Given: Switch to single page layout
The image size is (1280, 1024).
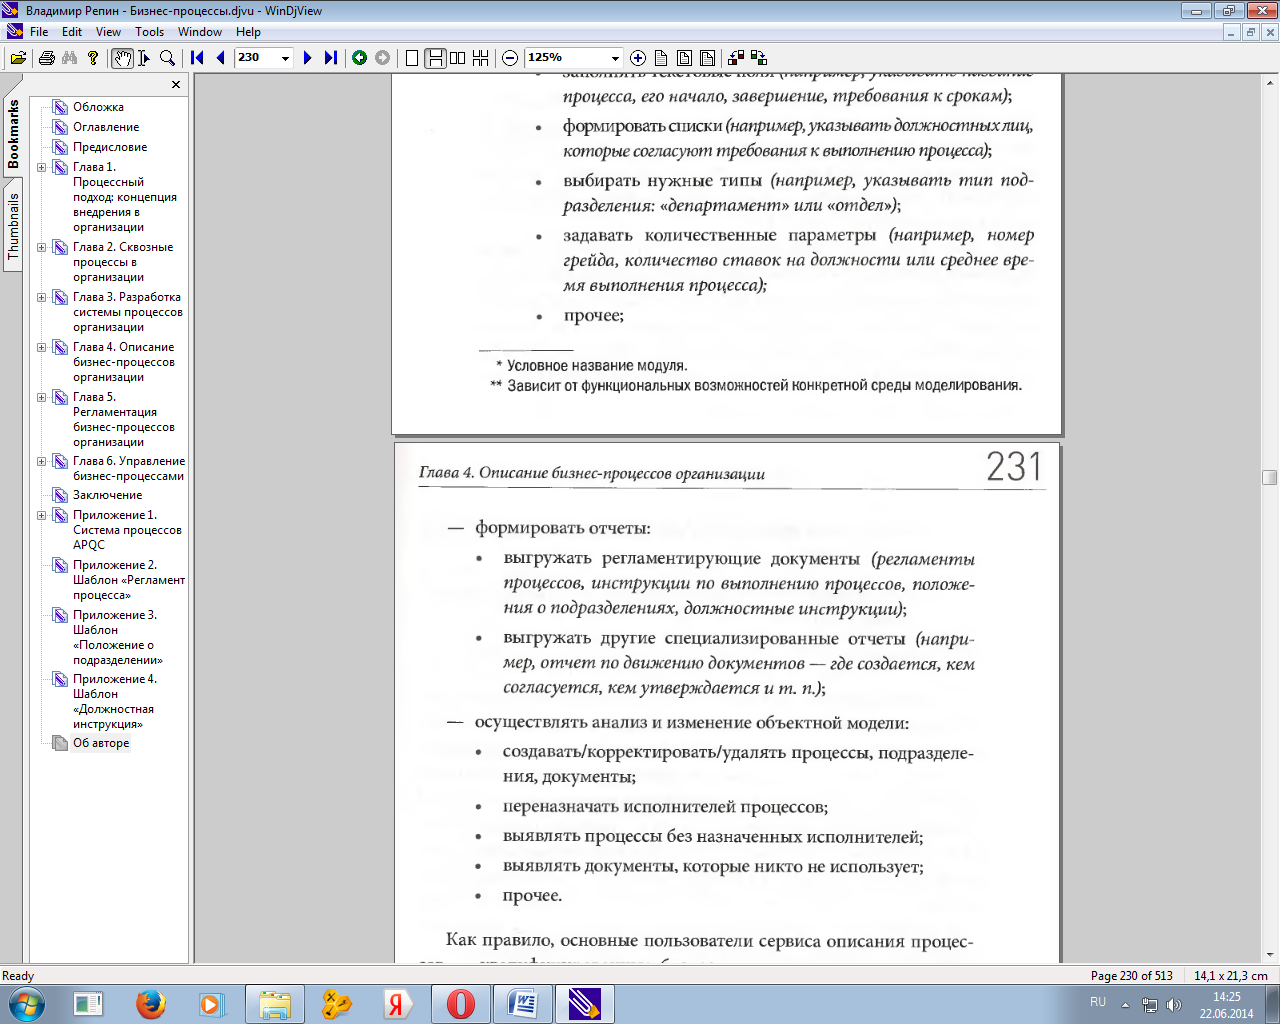Looking at the screenshot, I should point(412,58).
